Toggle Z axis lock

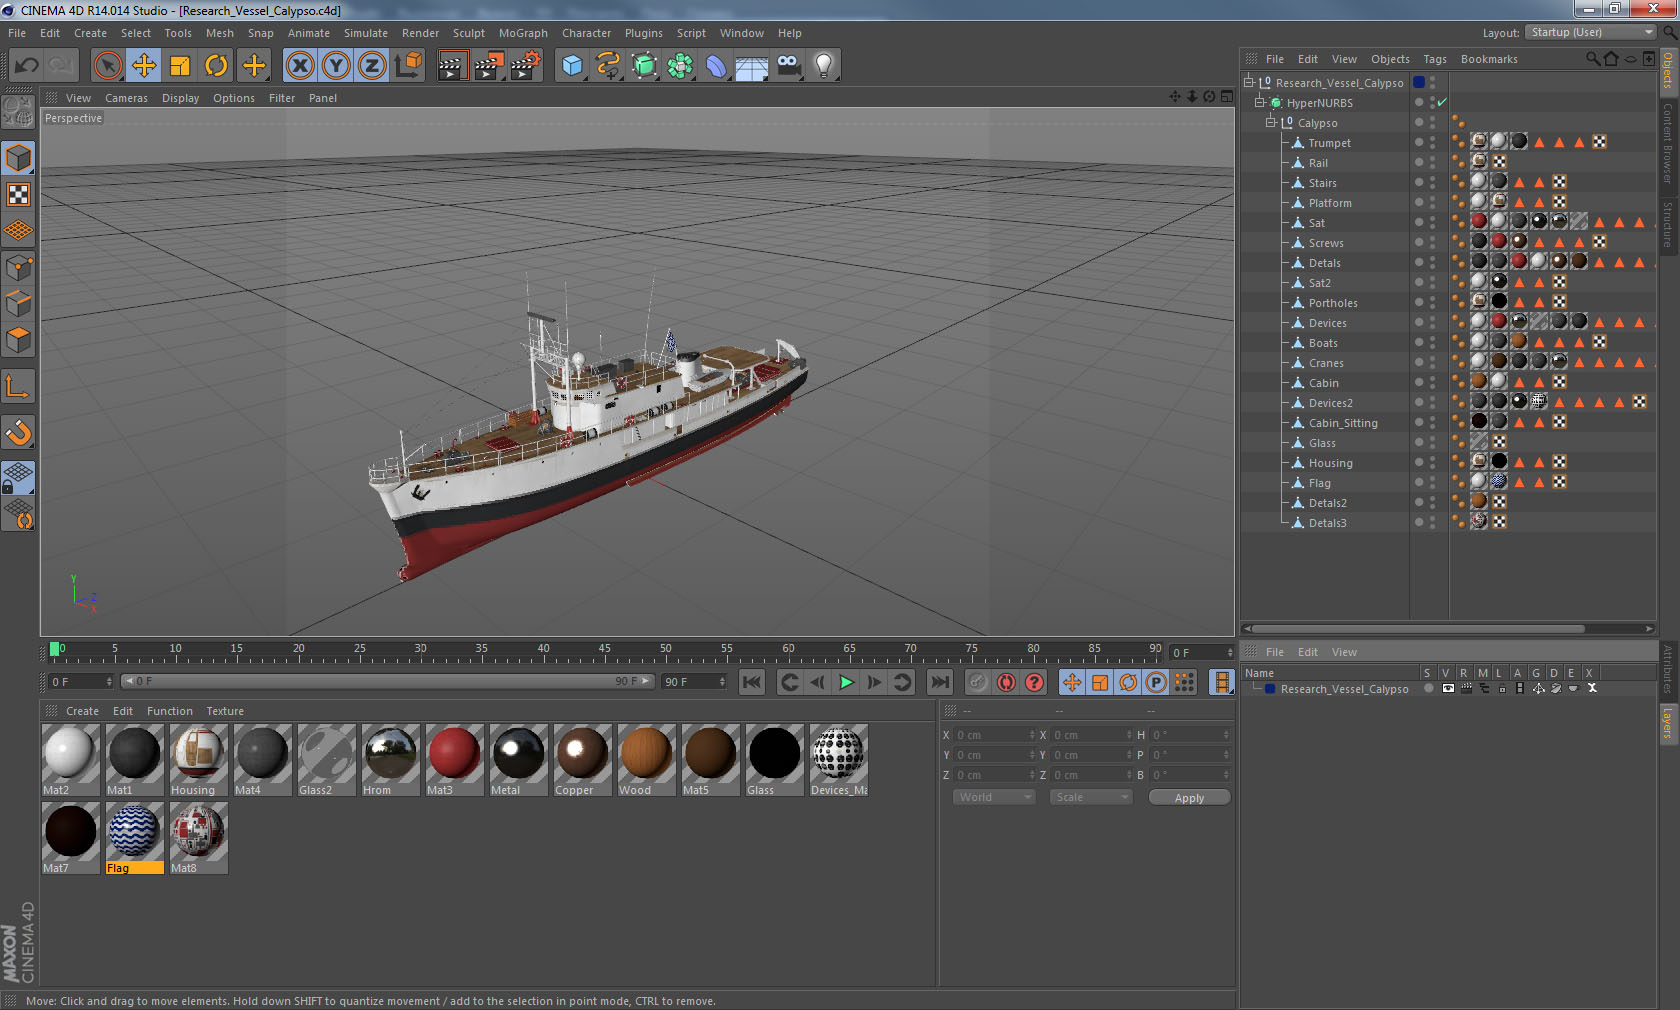[x=372, y=66]
